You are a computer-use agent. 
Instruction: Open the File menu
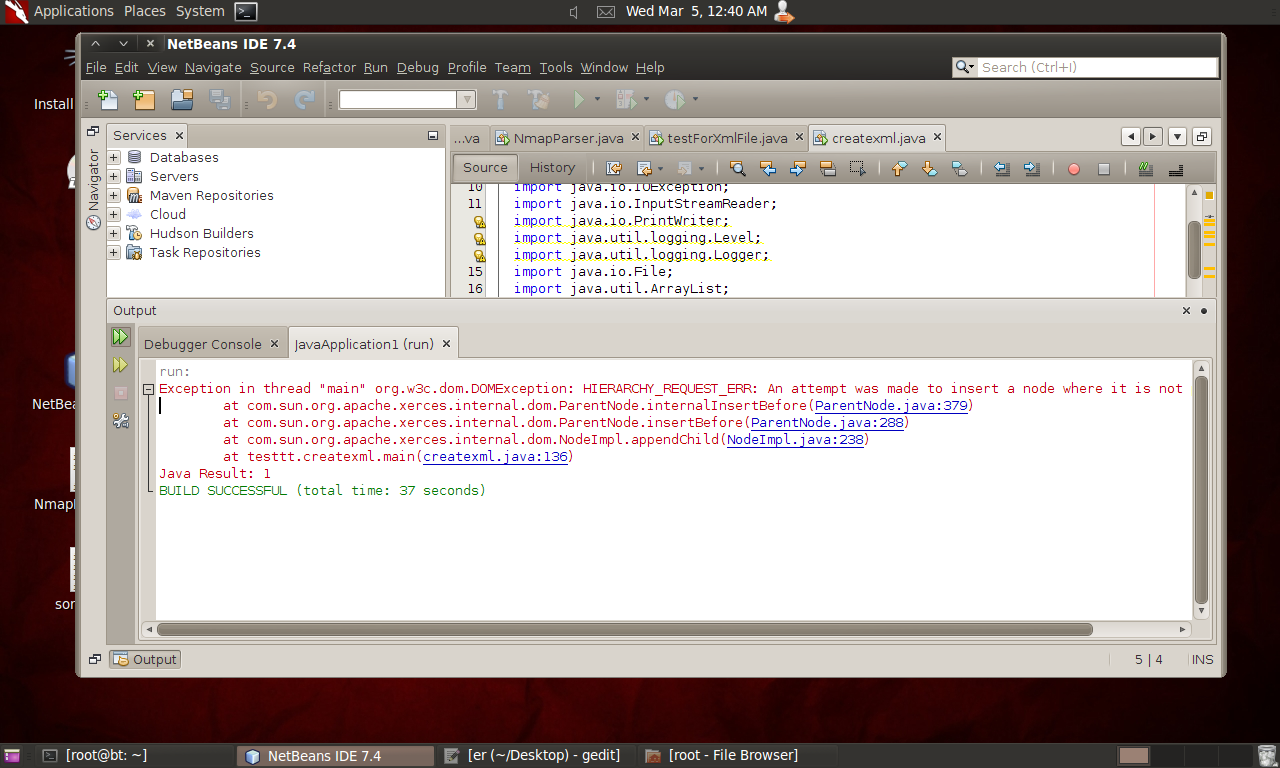point(96,67)
